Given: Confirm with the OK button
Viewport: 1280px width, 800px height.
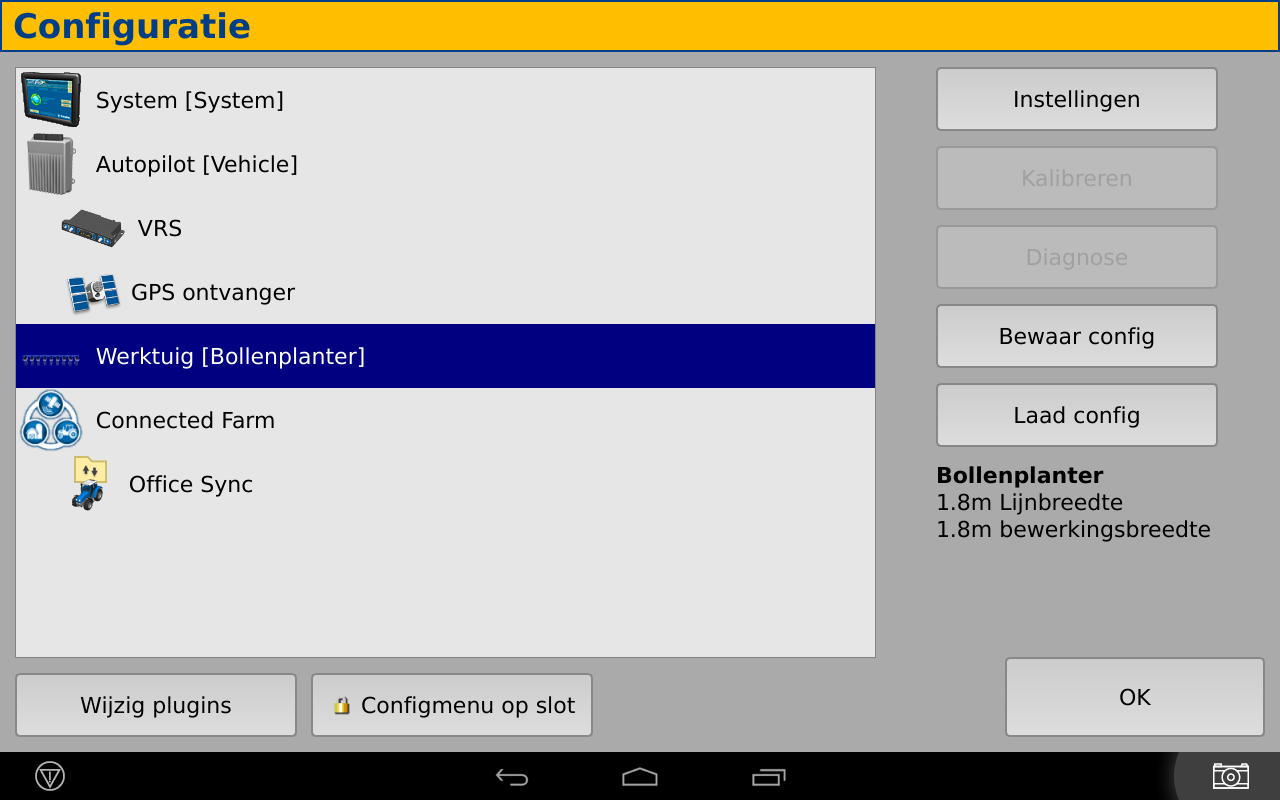Looking at the screenshot, I should [1134, 697].
